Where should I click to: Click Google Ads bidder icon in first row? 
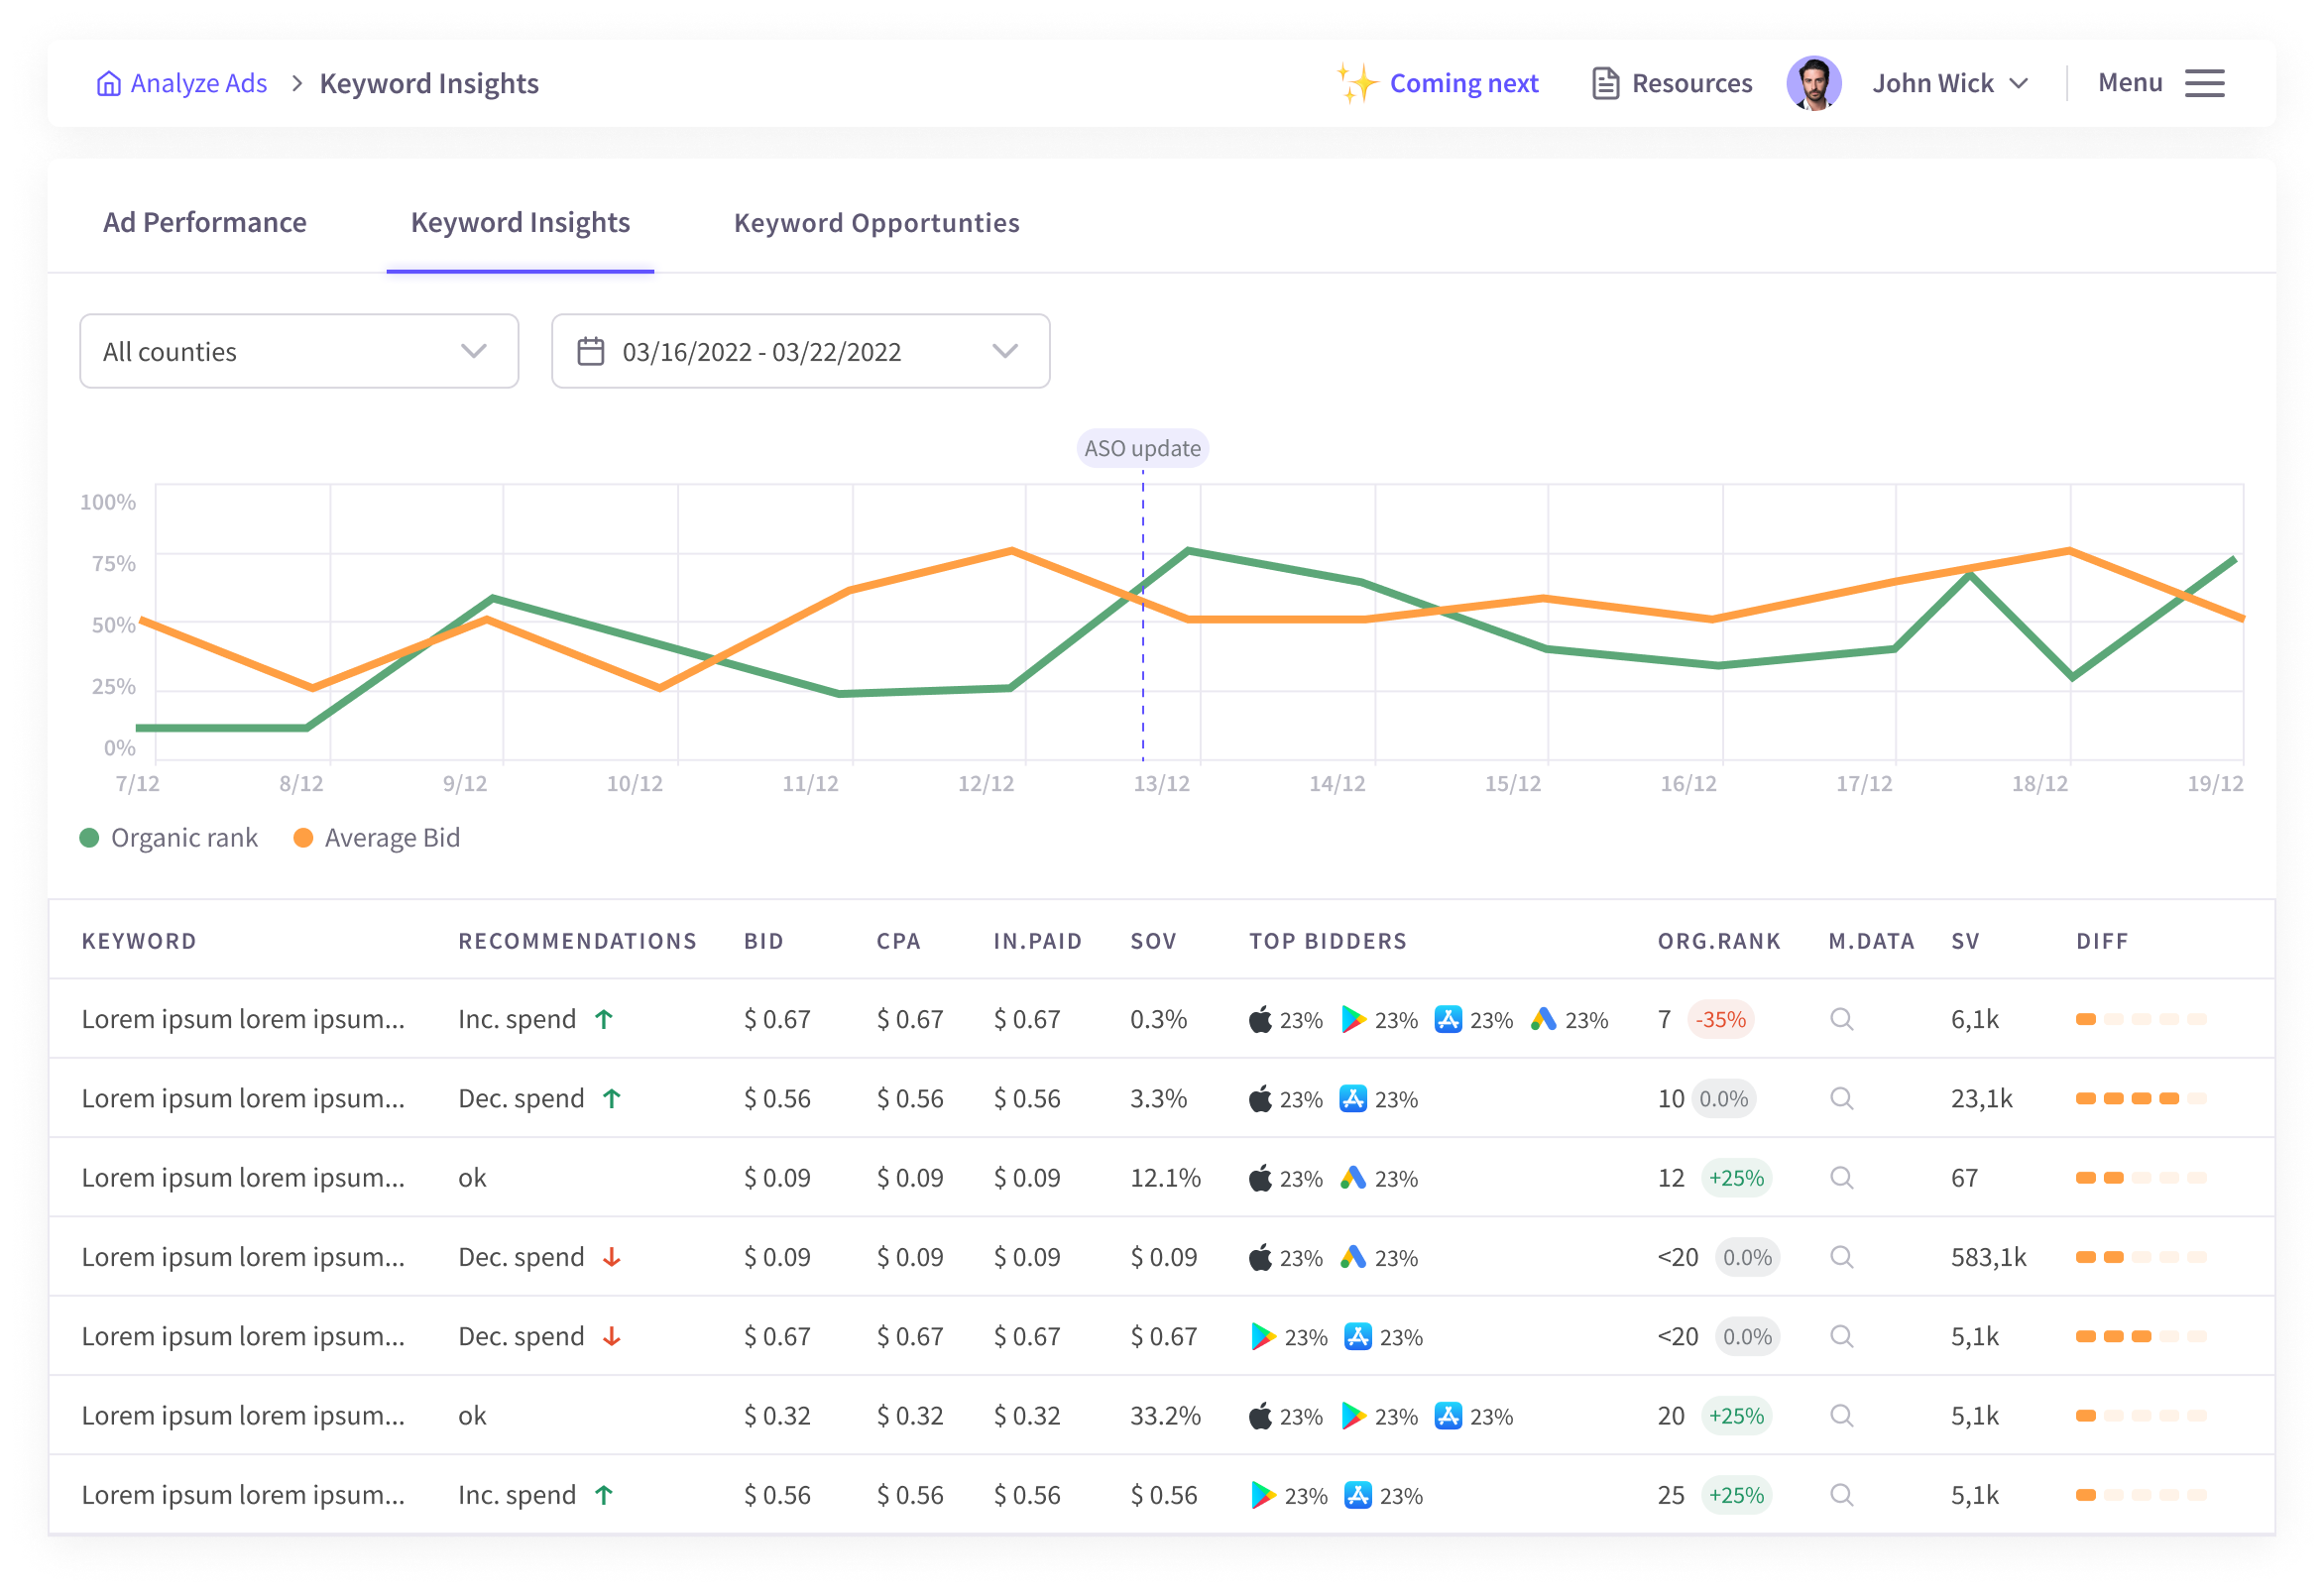click(1543, 1019)
